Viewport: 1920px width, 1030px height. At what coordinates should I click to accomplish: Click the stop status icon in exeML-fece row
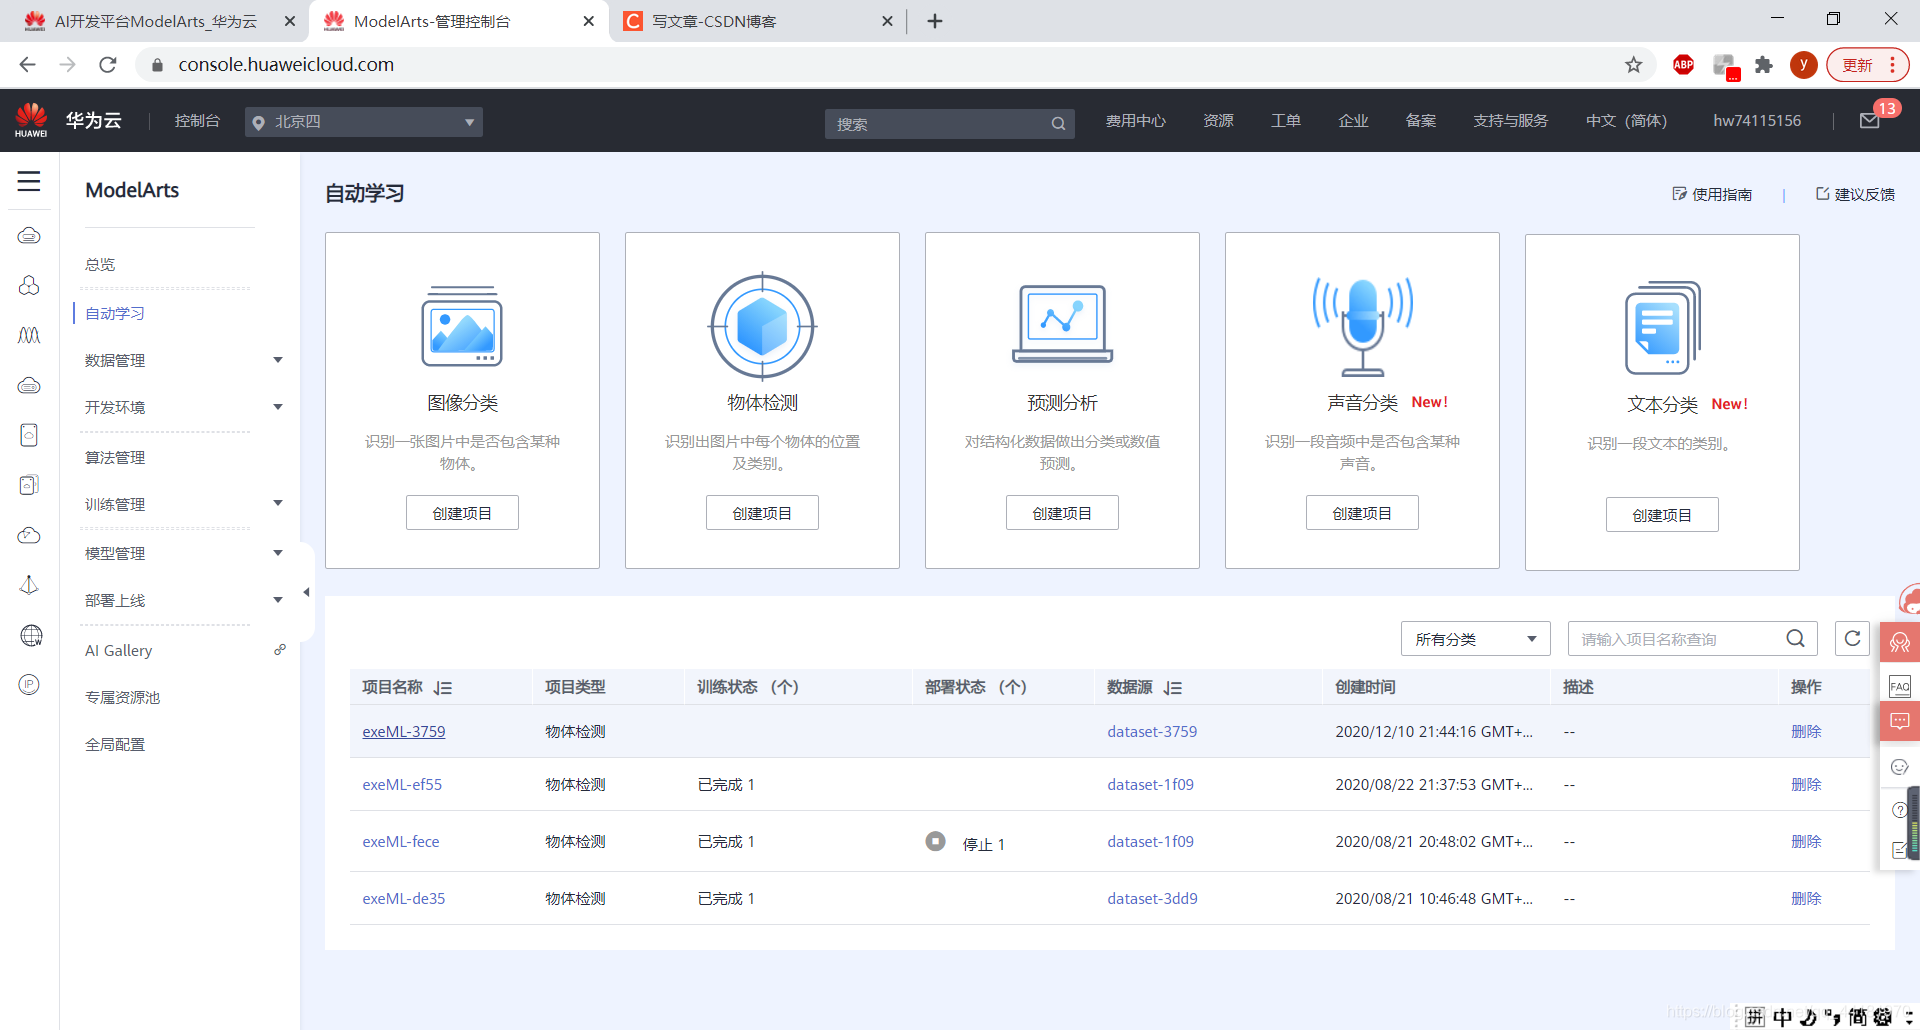935,841
